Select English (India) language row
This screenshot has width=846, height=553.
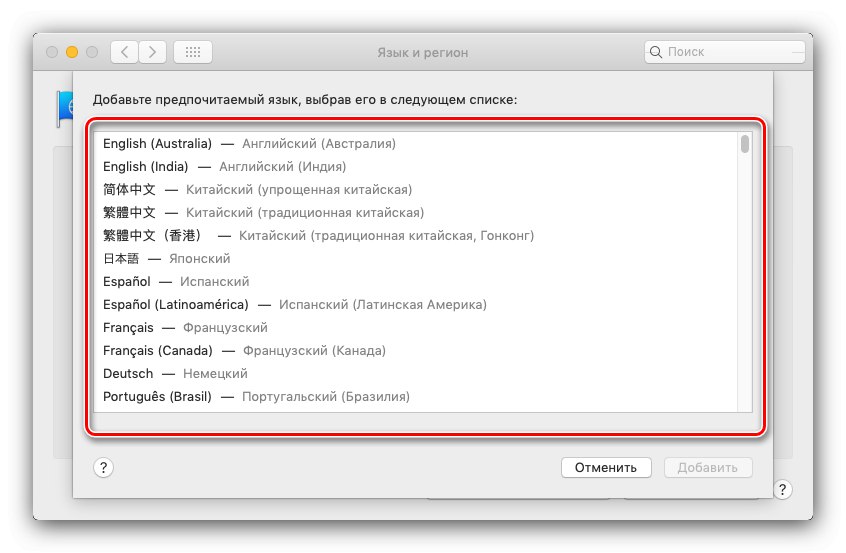[224, 167]
